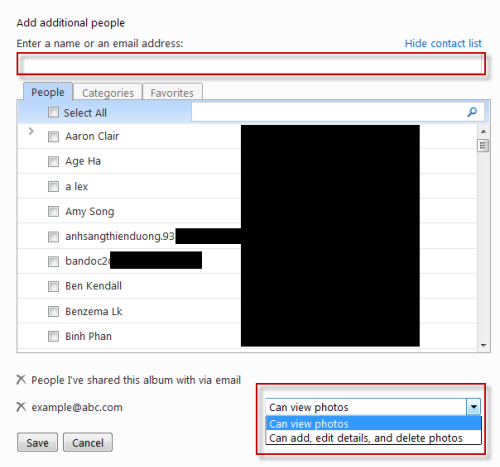Check the Binh Phan contact
Viewport: 500px width, 467px height.
pos(53,336)
